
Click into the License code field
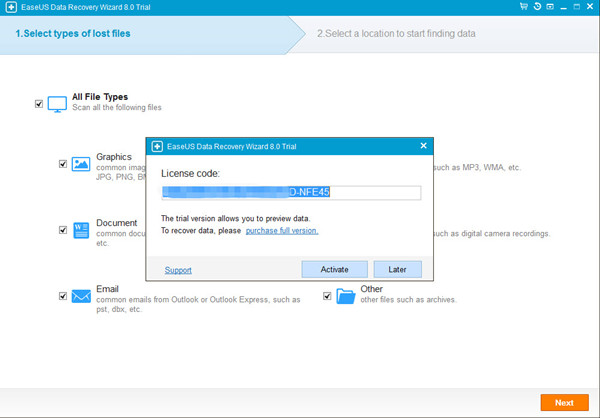pos(291,192)
